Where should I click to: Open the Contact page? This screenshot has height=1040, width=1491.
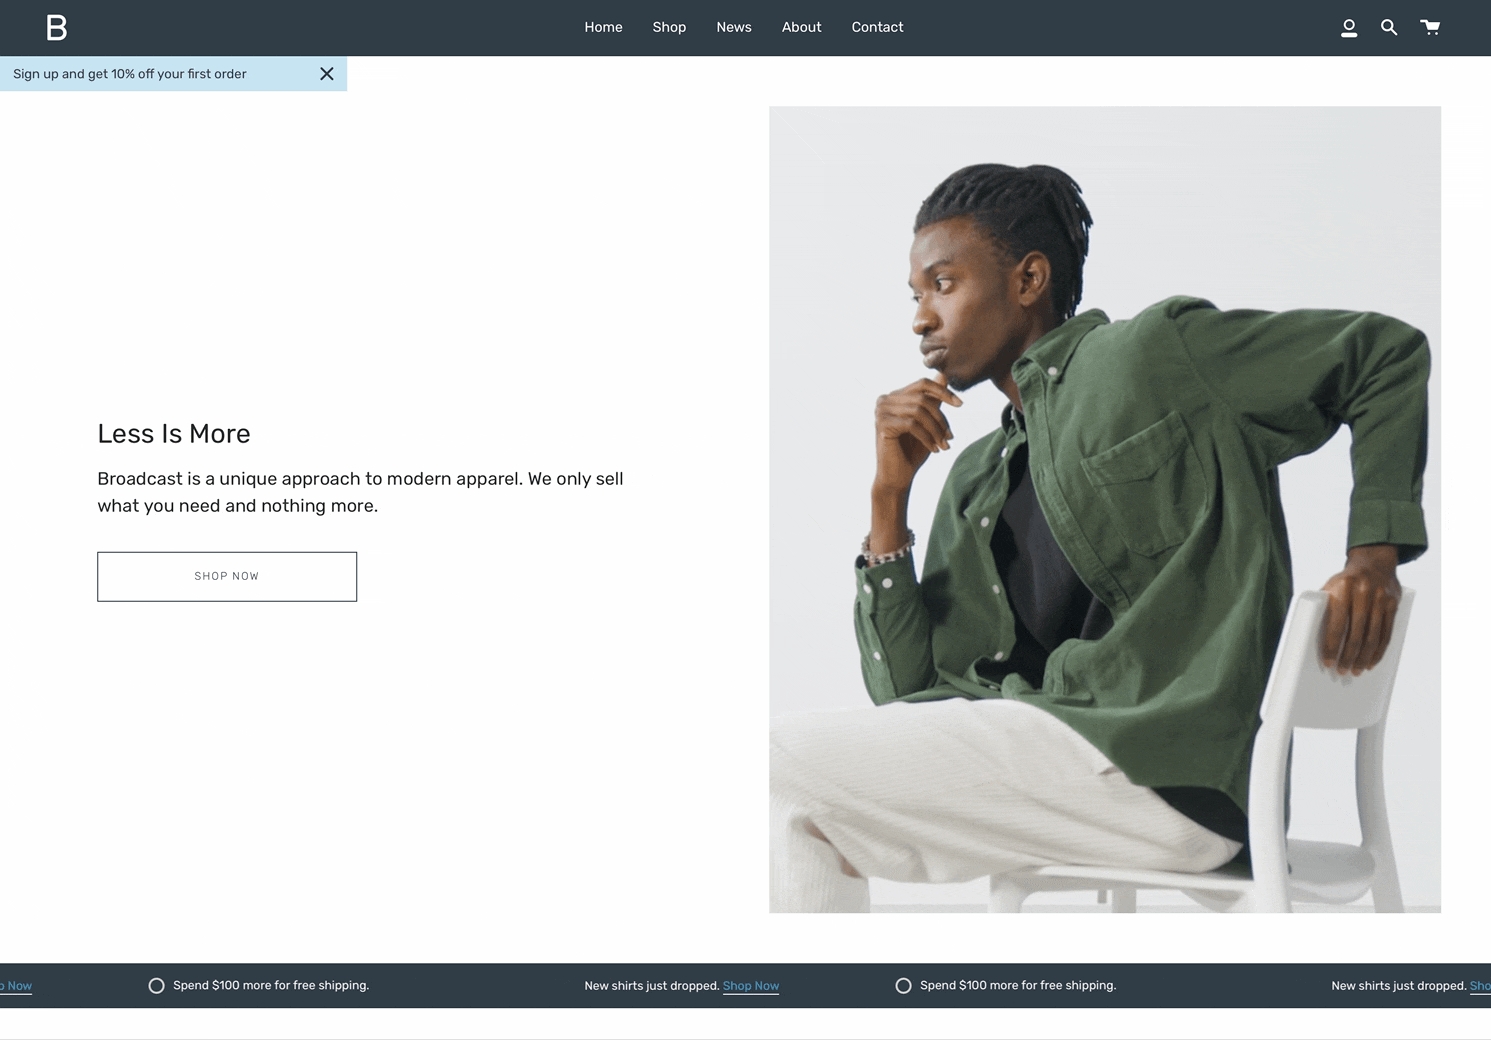coord(877,27)
